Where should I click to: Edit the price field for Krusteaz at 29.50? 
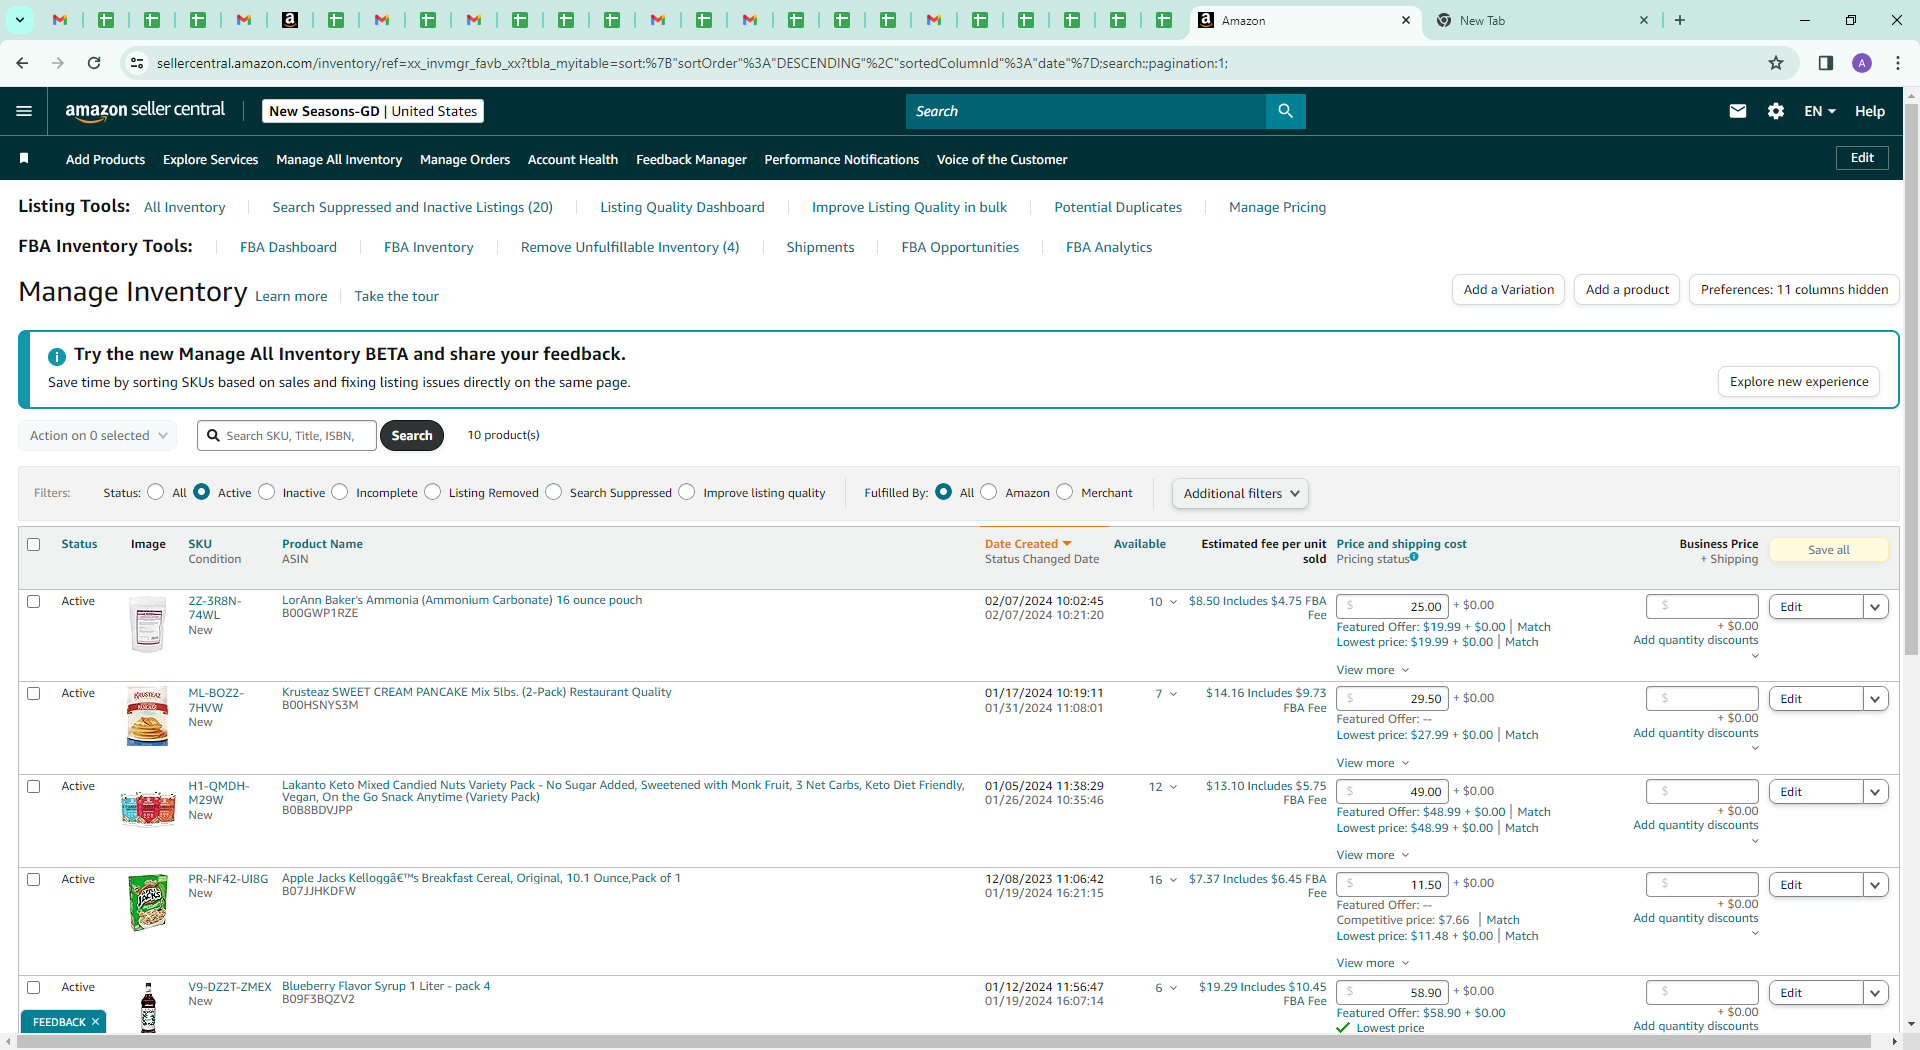coord(1392,699)
